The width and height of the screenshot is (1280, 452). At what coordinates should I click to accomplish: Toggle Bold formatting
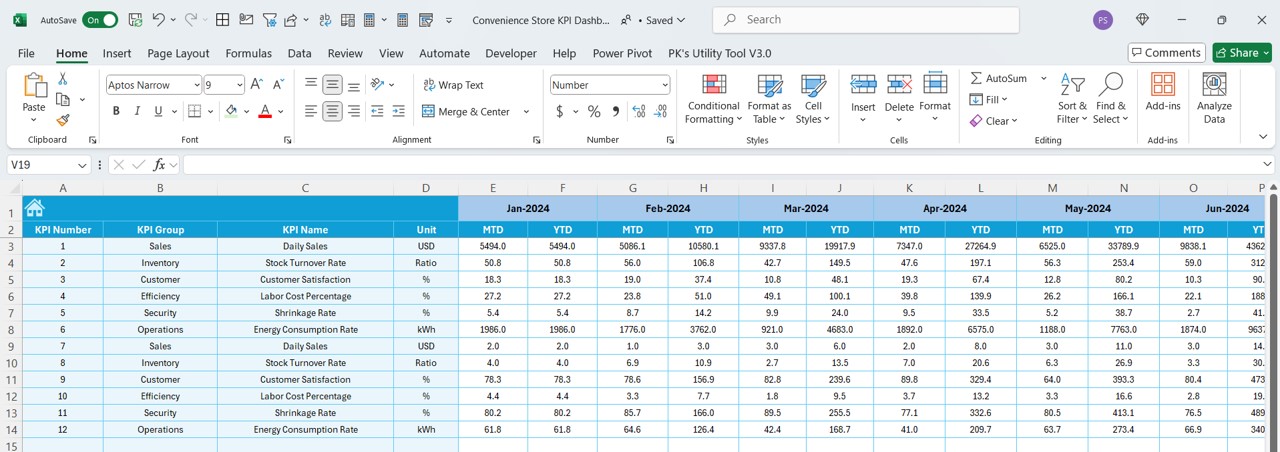116,111
